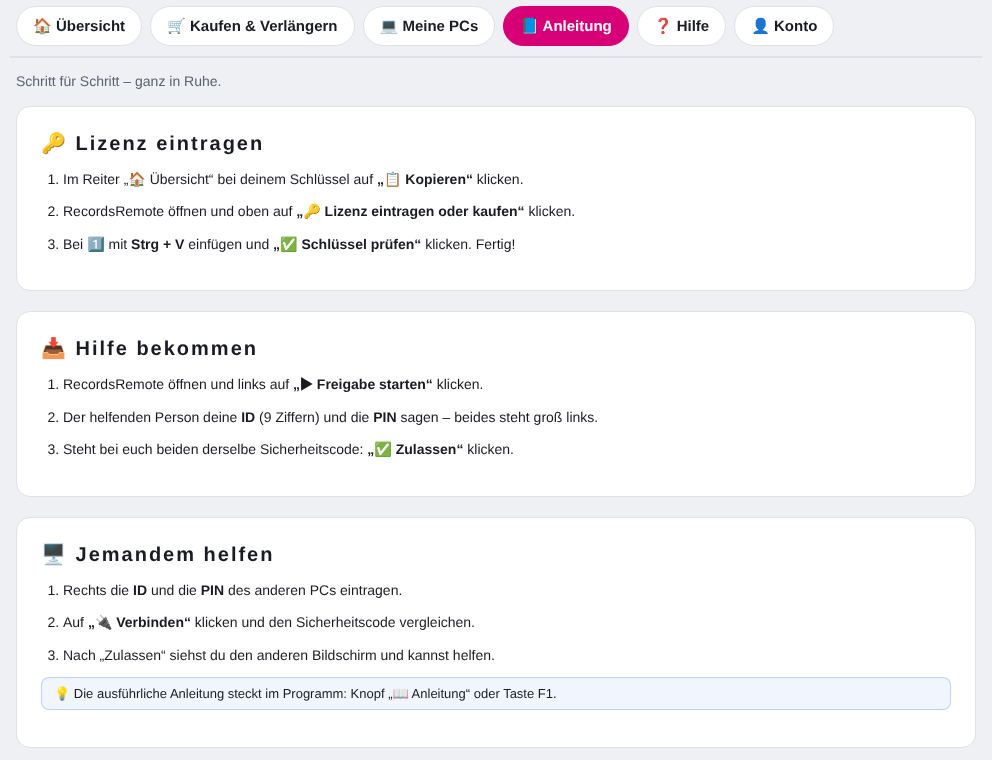Click the book icon before Anleitung in hint
Image resolution: width=992 pixels, height=760 pixels.
point(400,694)
